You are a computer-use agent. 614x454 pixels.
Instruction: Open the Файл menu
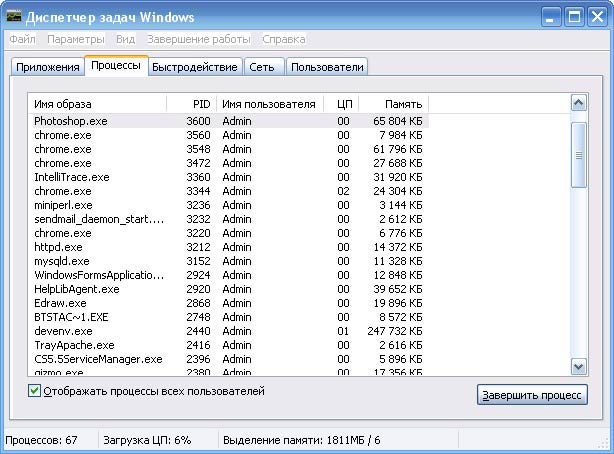22,39
